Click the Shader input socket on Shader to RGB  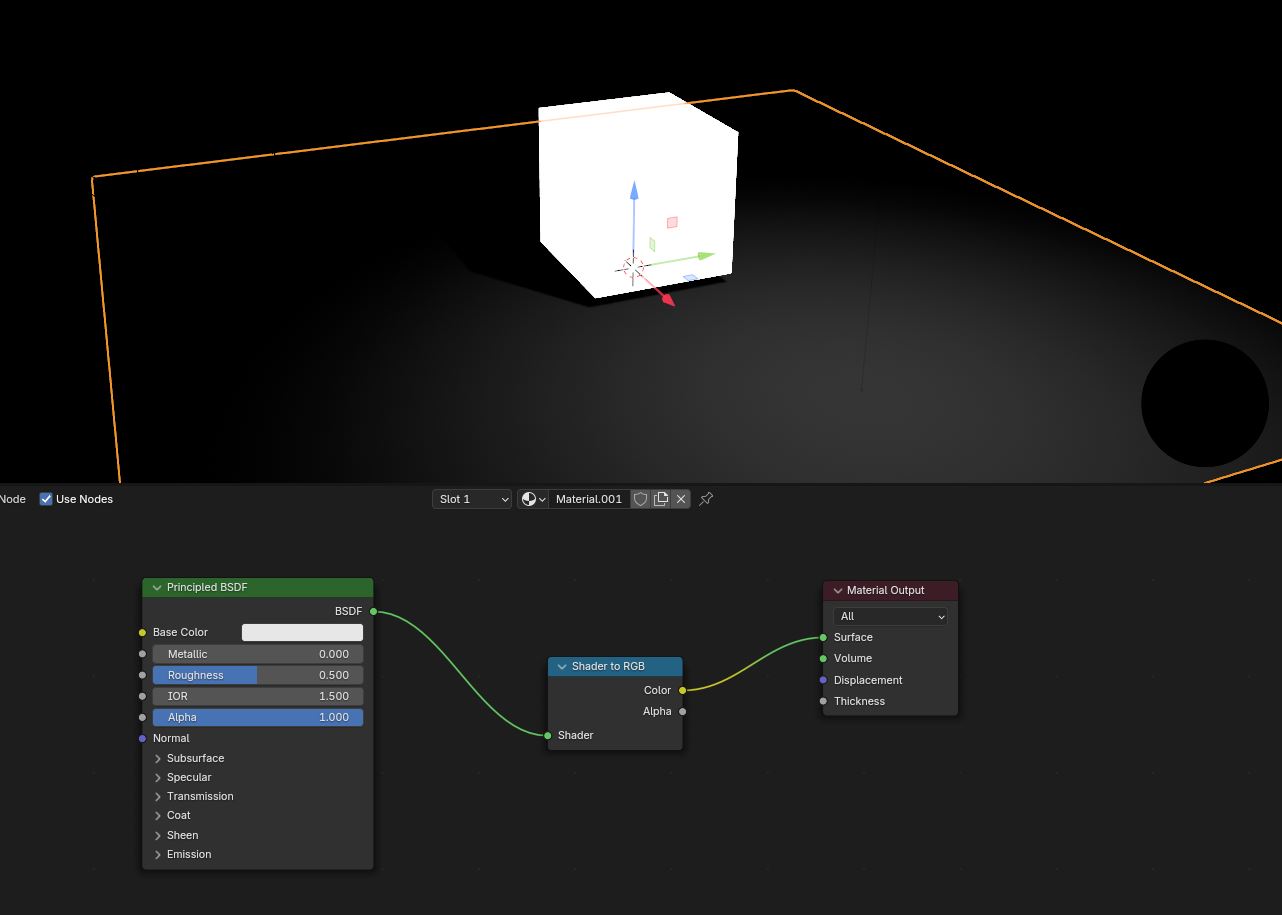coord(548,735)
